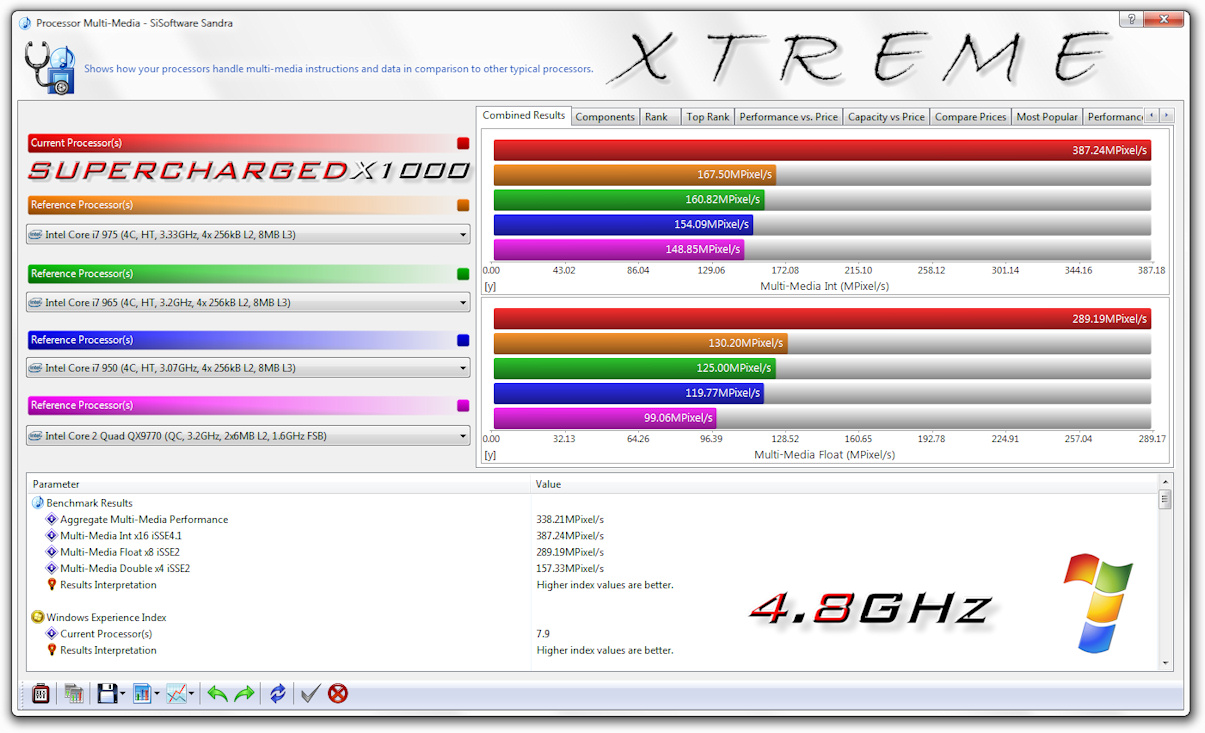This screenshot has height=733, width=1205.
Task: Click the 99.06MPixel/s magenta bar
Action: tap(605, 418)
